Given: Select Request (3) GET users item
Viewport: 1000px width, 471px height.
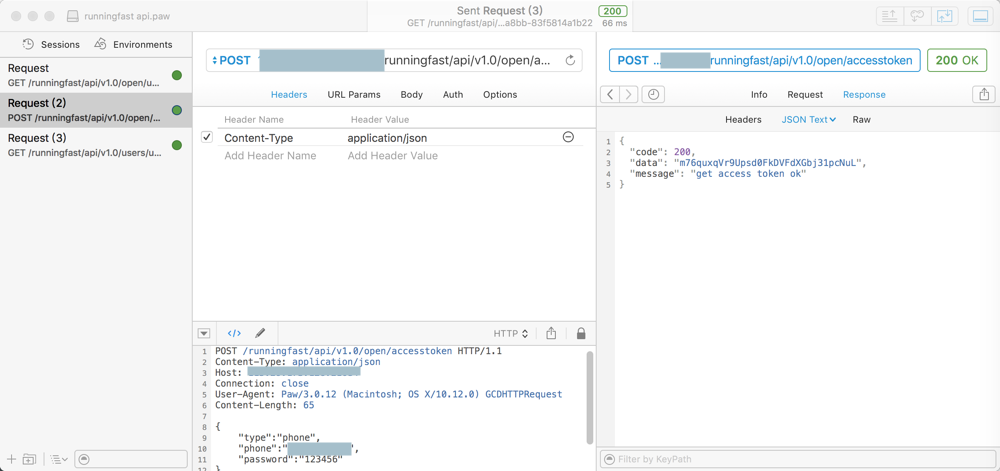Looking at the screenshot, I should 96,145.
